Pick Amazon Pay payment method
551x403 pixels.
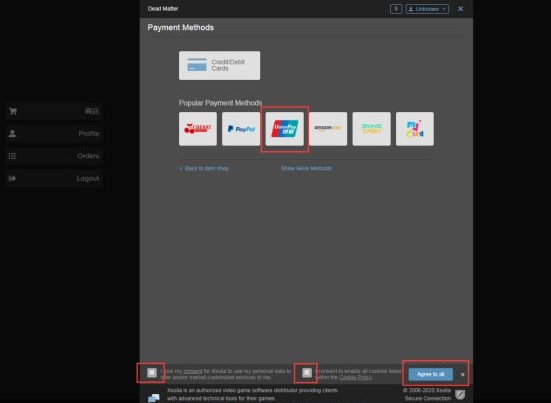(x=328, y=129)
